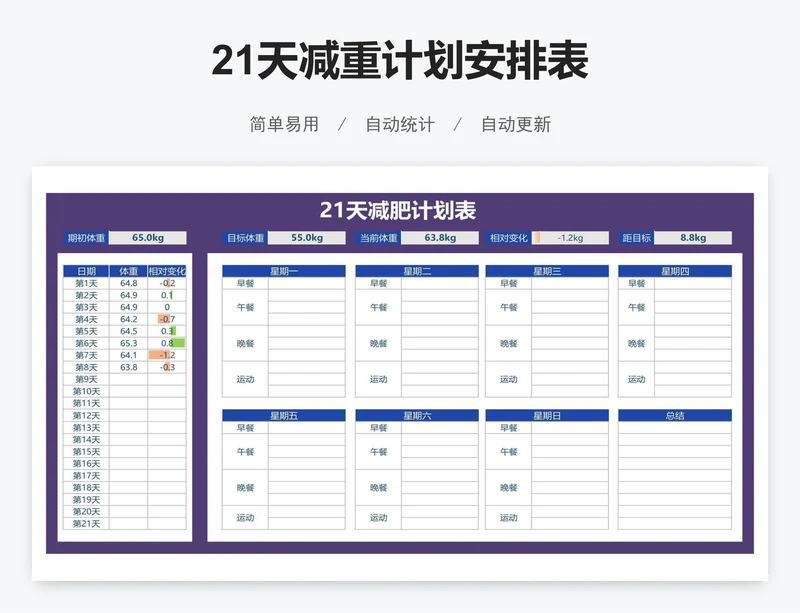Select the 日期 column header
The height and width of the screenshot is (613, 800).
click(86, 271)
